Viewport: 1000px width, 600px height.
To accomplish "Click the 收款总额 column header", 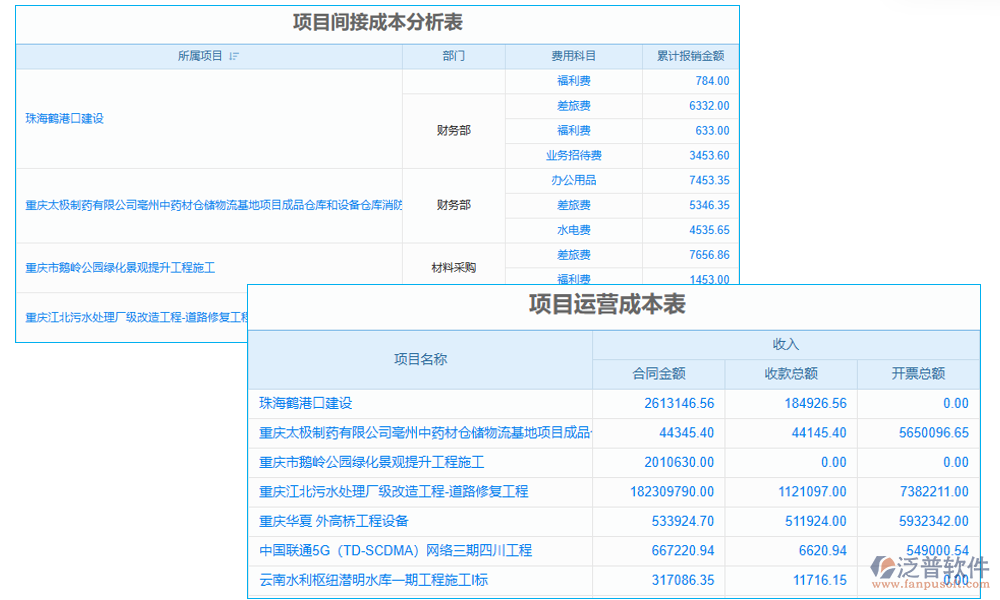I will [x=790, y=373].
